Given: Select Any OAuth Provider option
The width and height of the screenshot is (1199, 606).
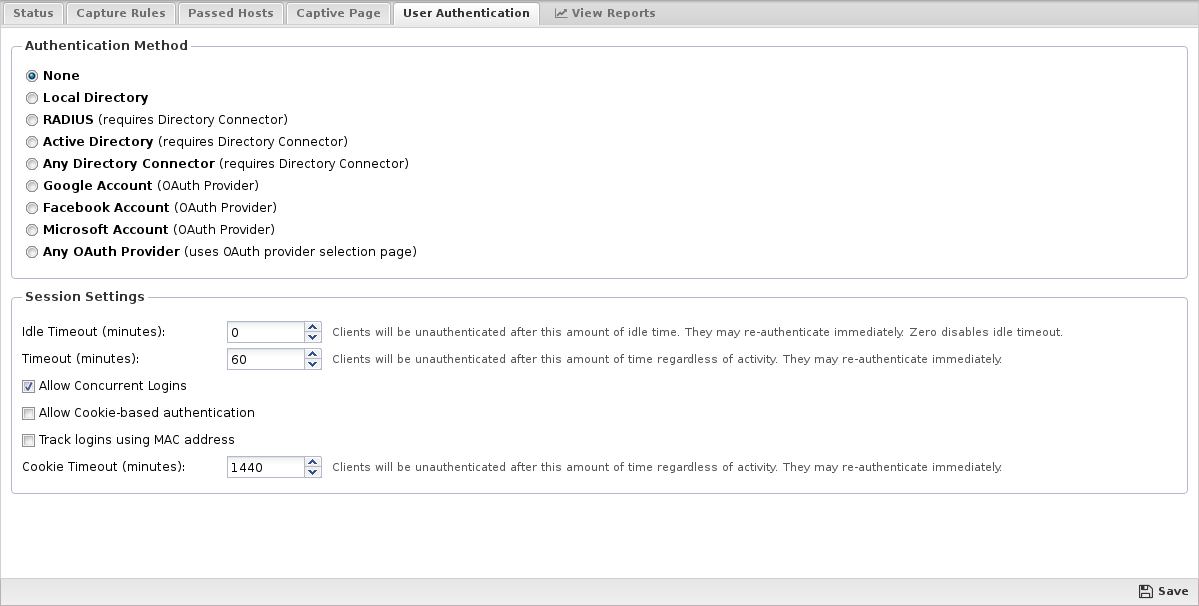Looking at the screenshot, I should point(31,252).
